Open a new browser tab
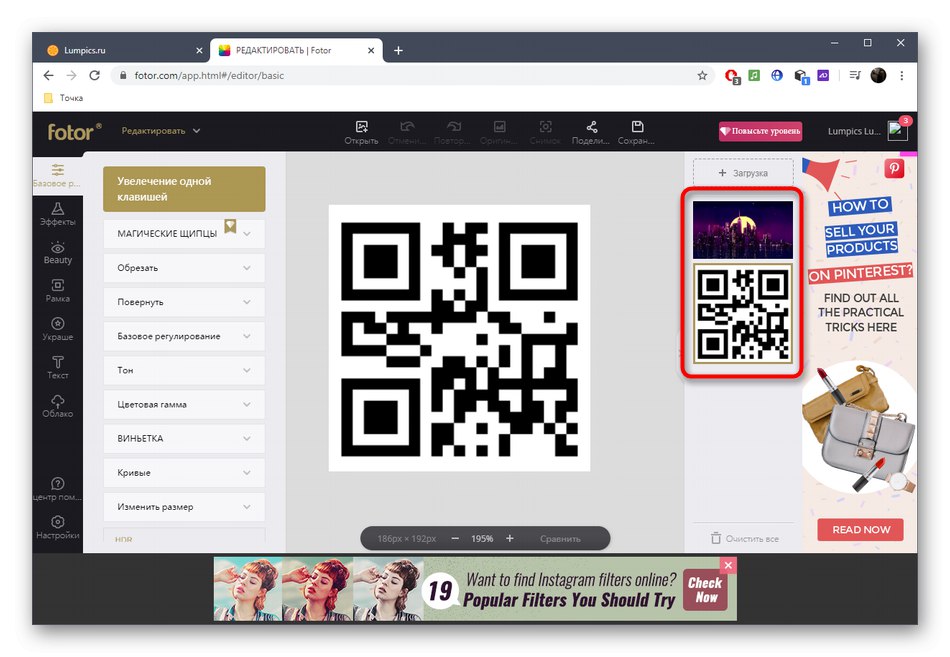 [x=398, y=51]
